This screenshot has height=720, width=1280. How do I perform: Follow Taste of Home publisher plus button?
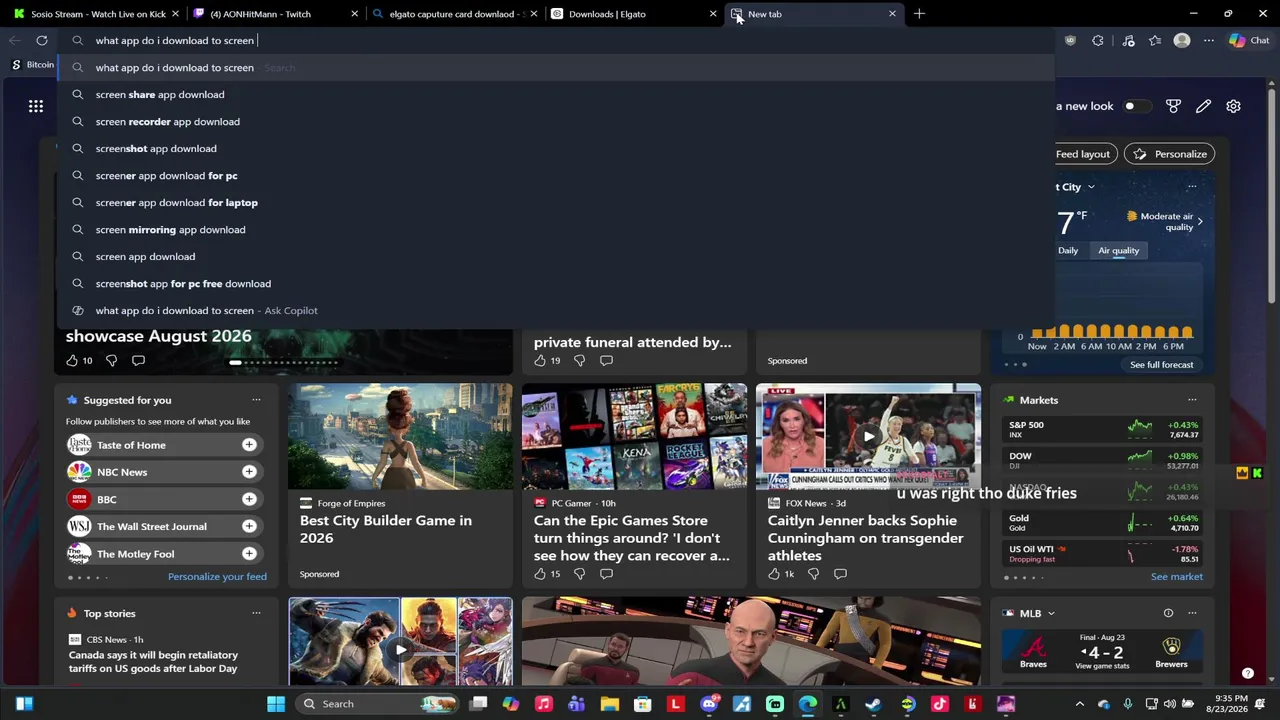tap(249, 445)
